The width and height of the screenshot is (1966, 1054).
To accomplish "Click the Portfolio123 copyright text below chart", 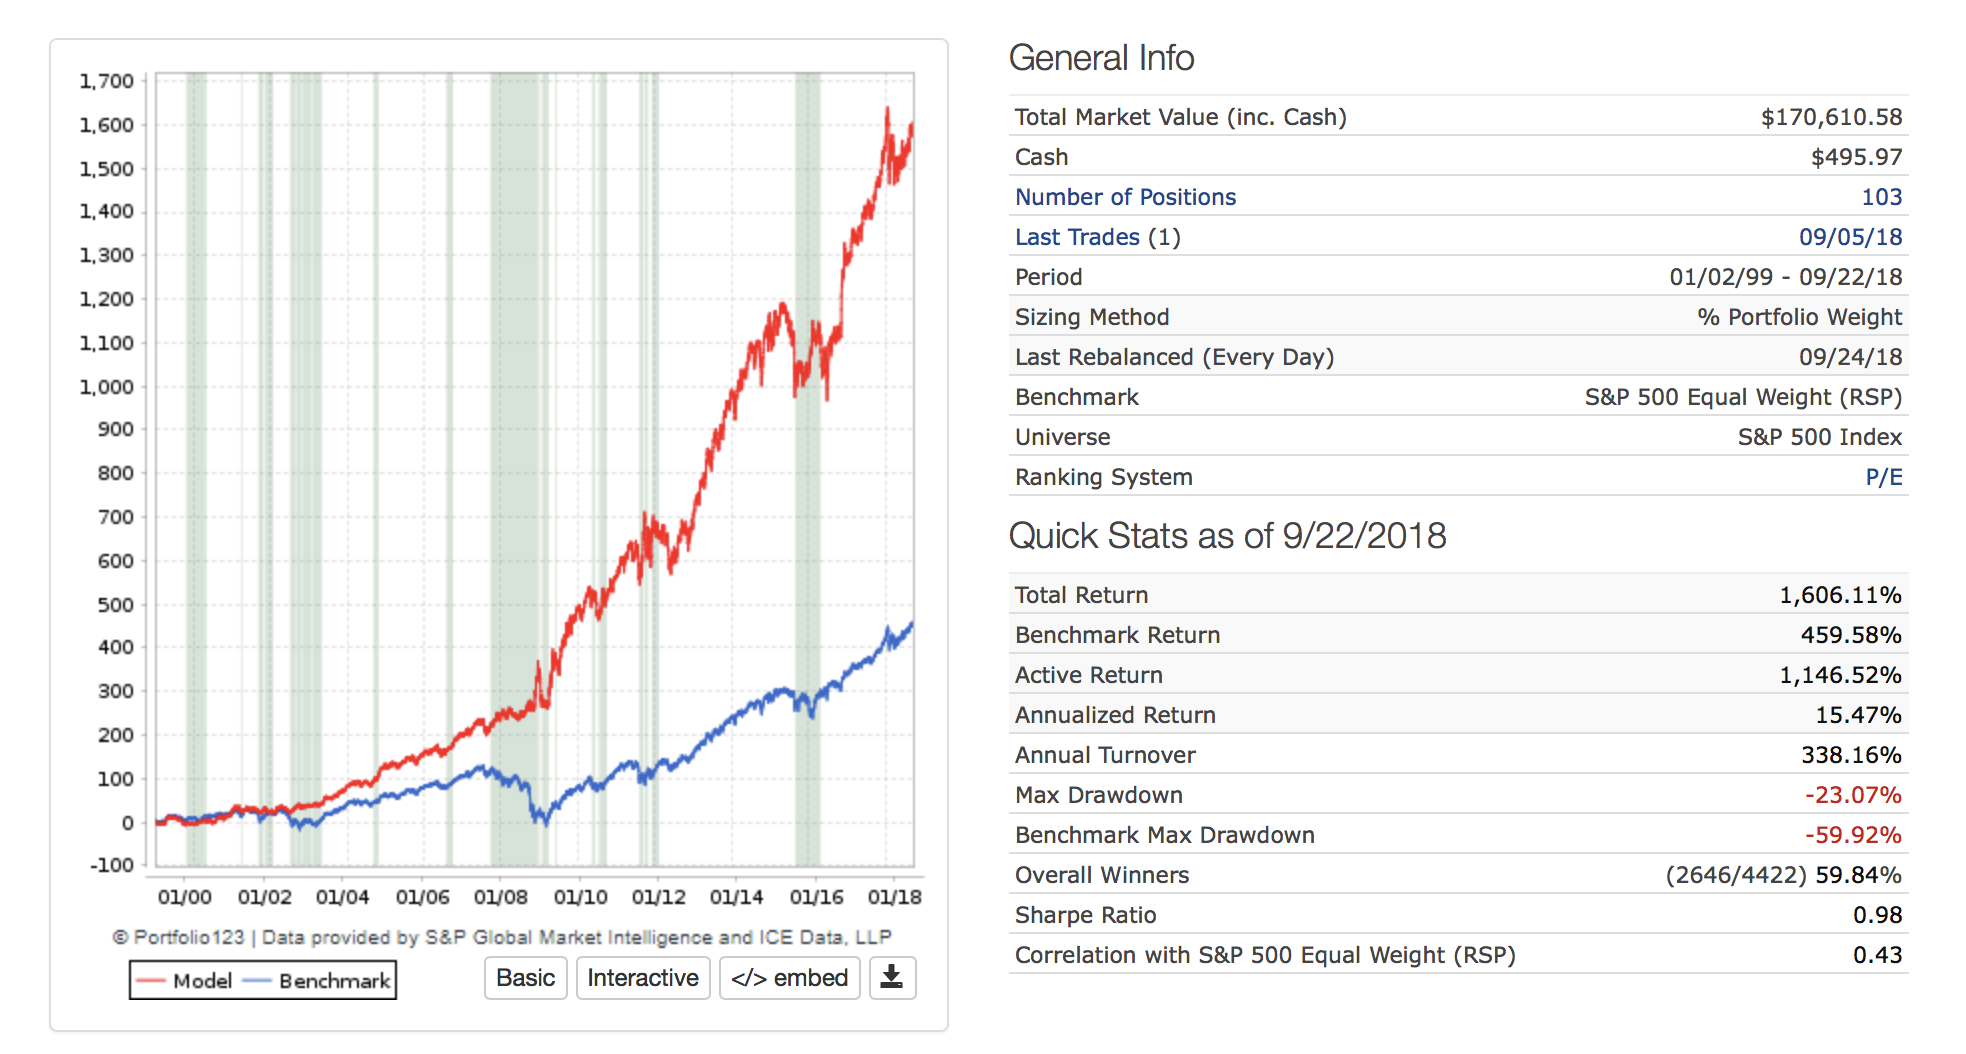I will point(501,937).
